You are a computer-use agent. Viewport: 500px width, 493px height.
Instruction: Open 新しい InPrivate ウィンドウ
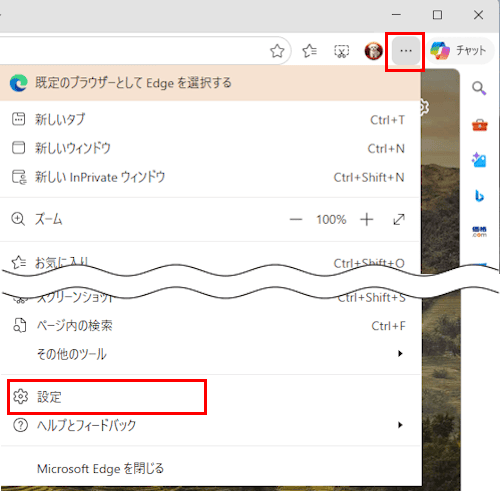coord(210,177)
